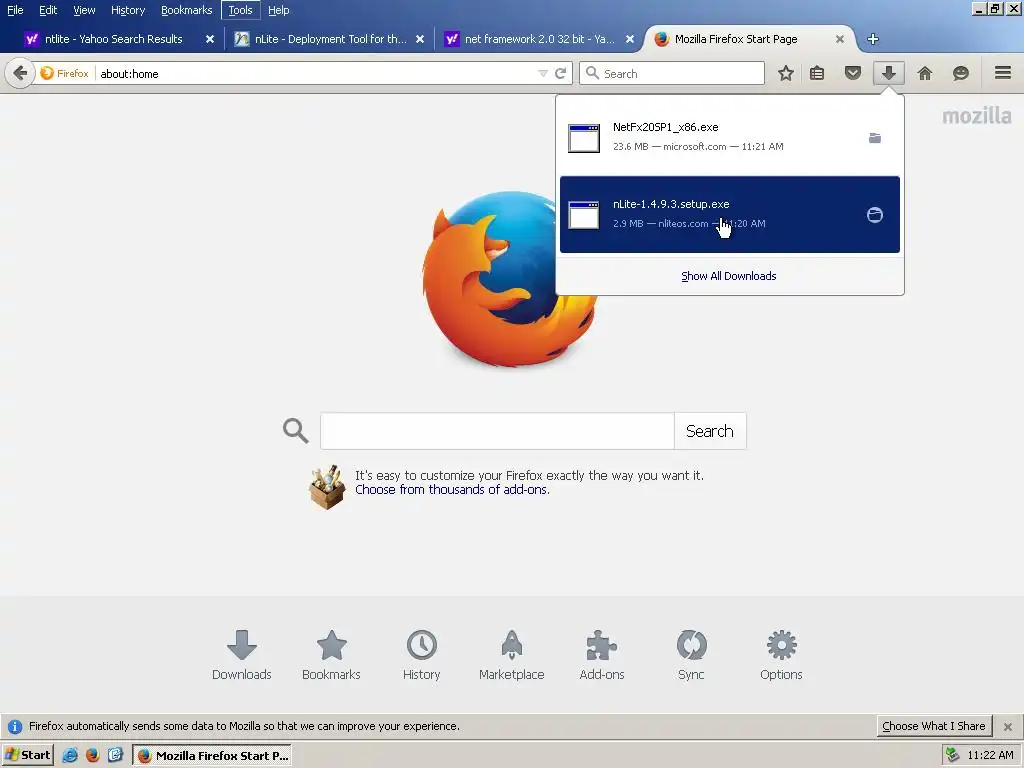Image resolution: width=1024 pixels, height=768 pixels.
Task: Save page to Pocket icon
Action: click(x=853, y=73)
